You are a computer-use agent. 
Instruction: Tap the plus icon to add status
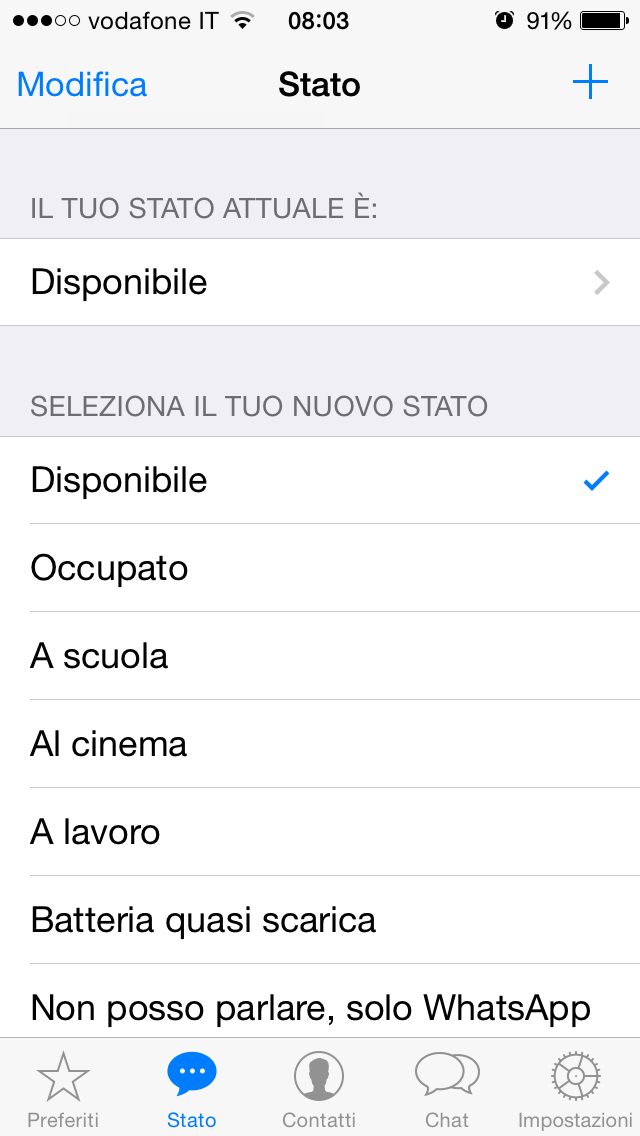[x=590, y=83]
